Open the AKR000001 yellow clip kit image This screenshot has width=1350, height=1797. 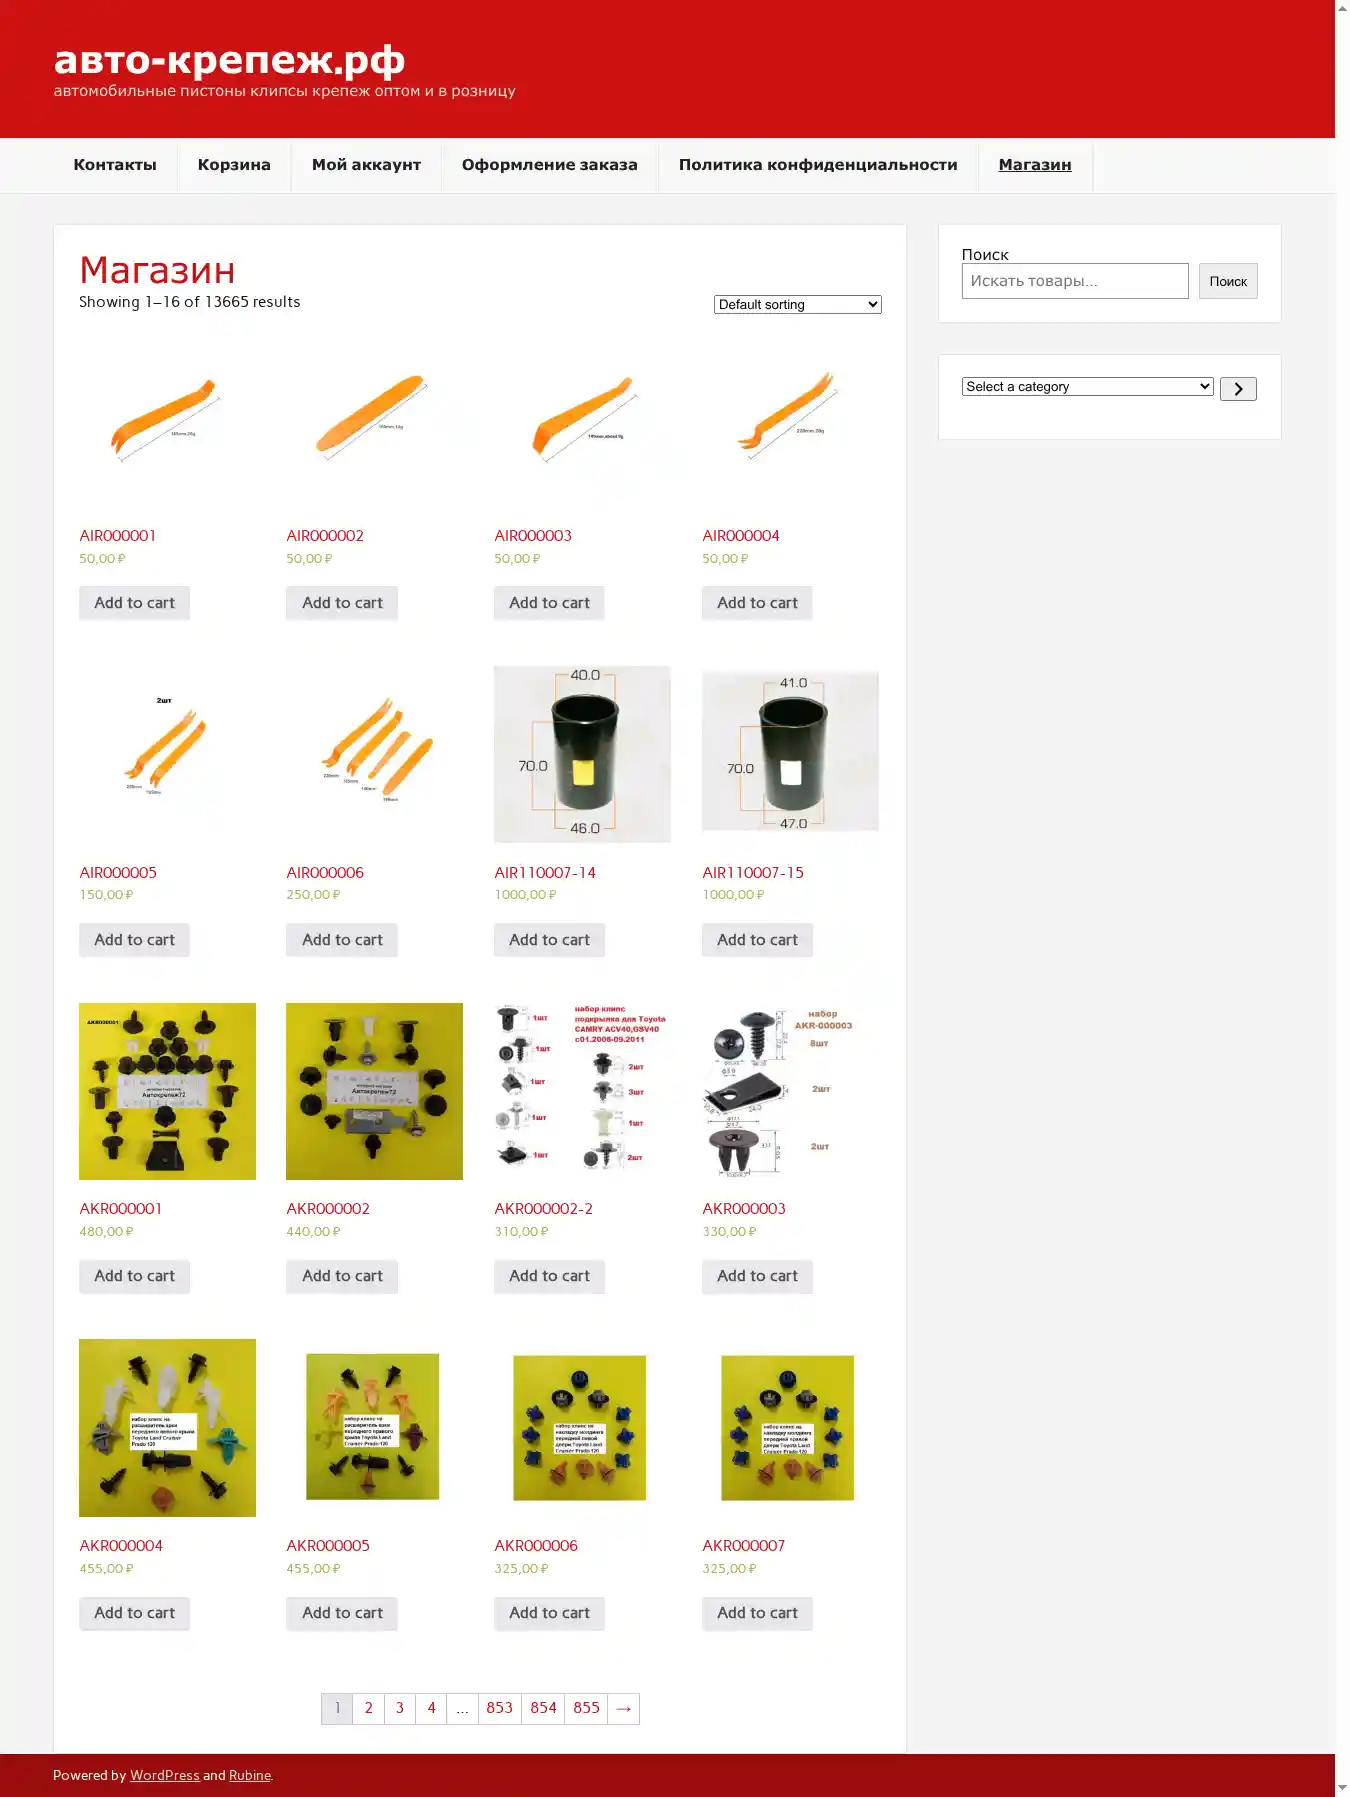[167, 1091]
